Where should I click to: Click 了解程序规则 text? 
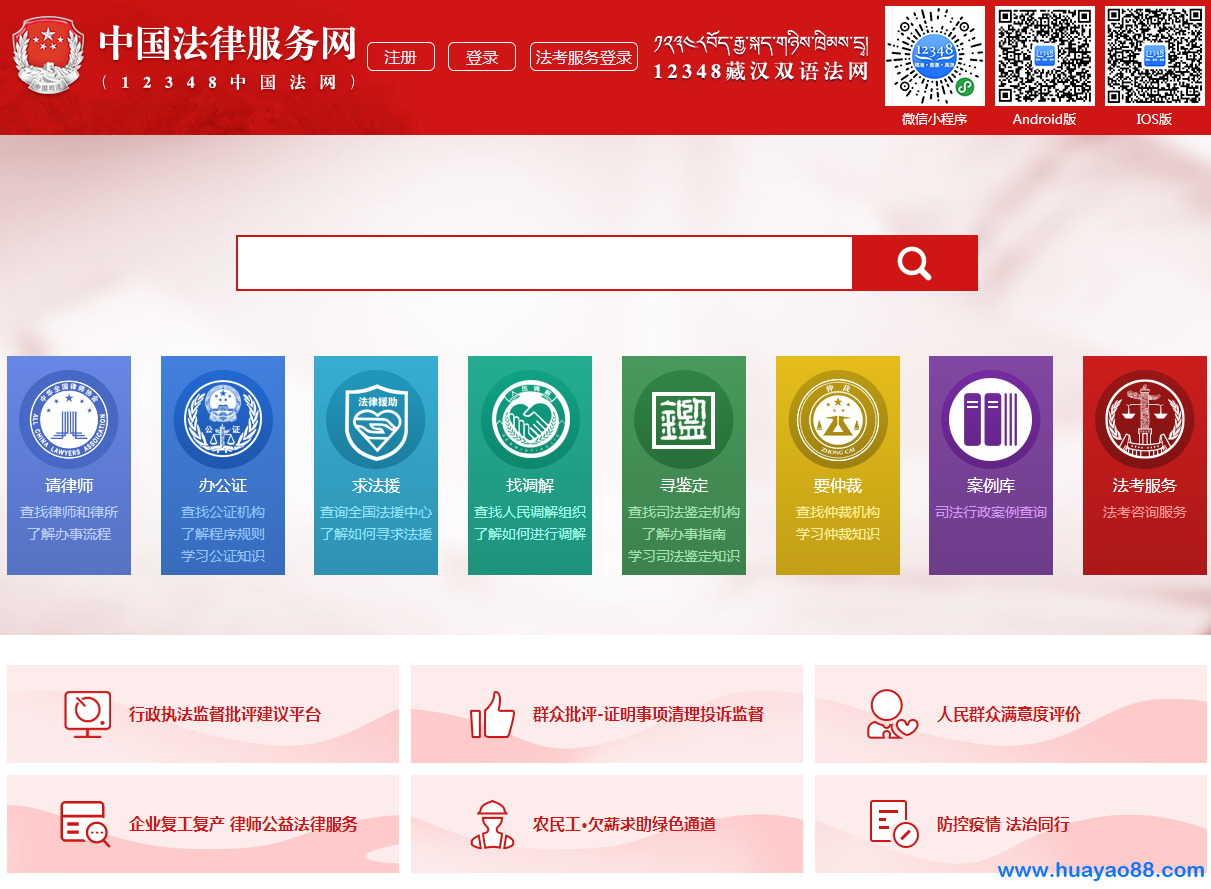coord(223,534)
